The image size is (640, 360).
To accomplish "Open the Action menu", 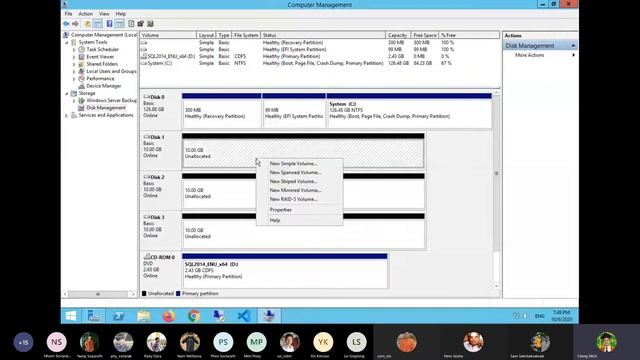I will tap(86, 14).
